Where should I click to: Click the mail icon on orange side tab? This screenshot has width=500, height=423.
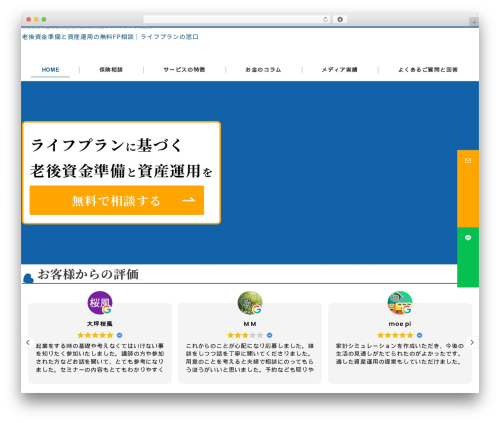468,161
